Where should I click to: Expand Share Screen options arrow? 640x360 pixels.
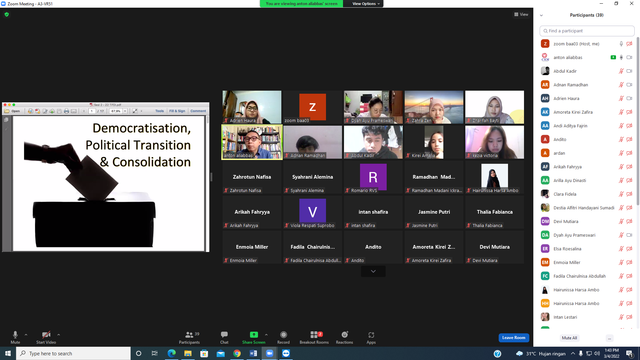pyautogui.click(x=266, y=335)
